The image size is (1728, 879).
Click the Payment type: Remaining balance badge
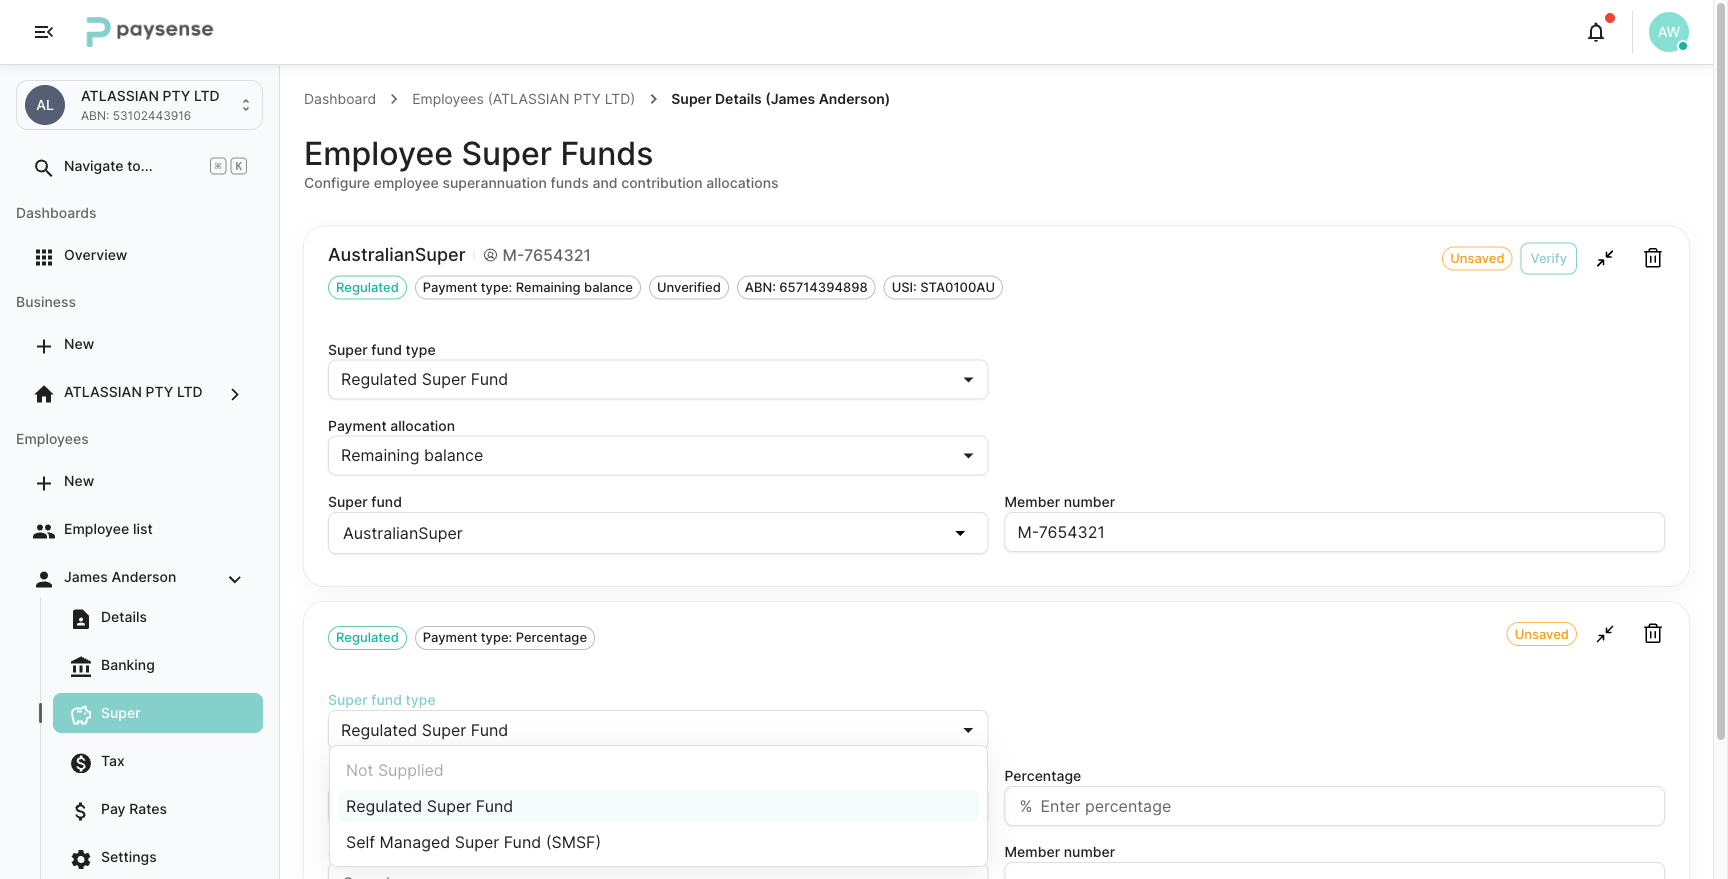click(528, 288)
